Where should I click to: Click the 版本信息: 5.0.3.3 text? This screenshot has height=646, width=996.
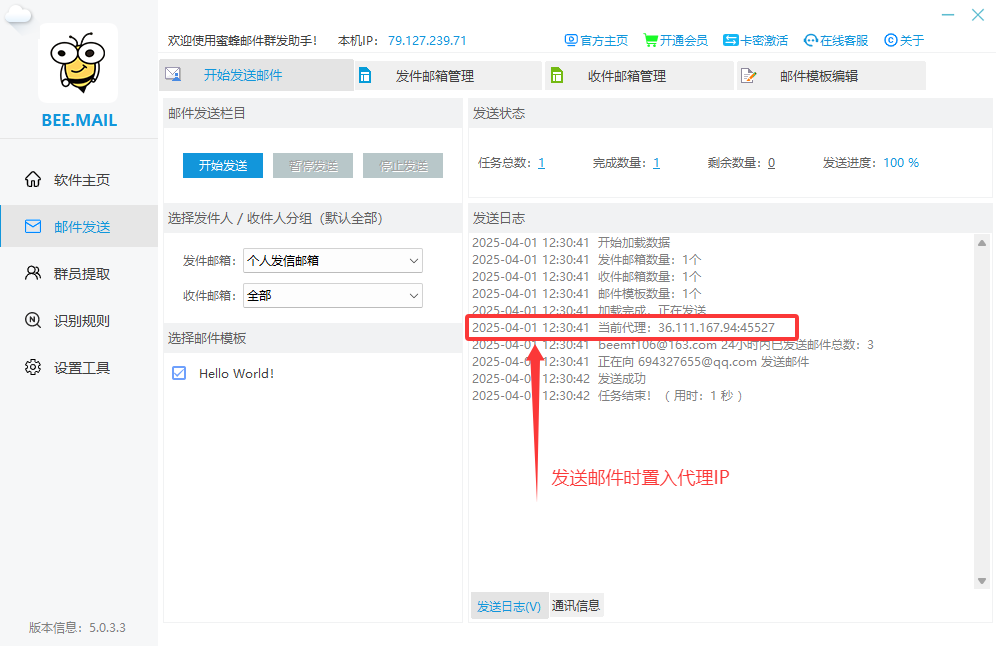tap(77, 628)
